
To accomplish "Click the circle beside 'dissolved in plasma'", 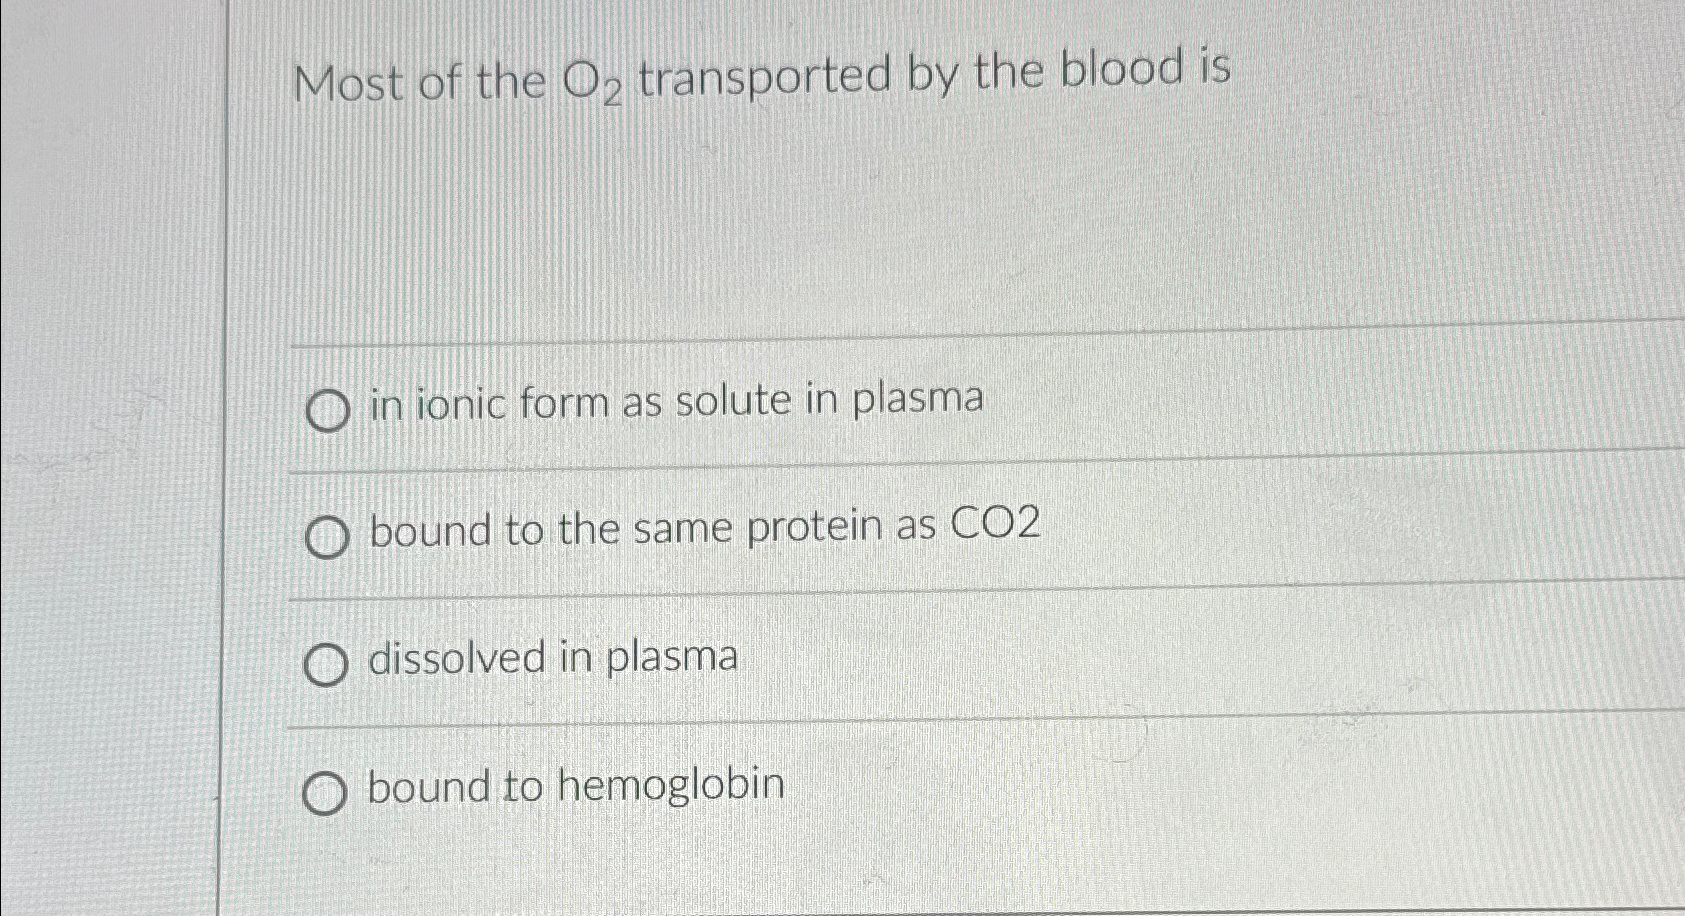I will point(326,662).
